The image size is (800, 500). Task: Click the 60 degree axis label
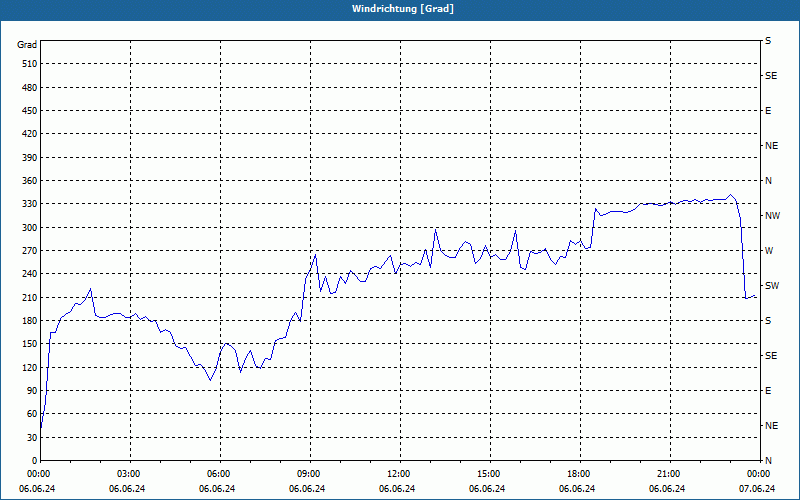coord(32,413)
